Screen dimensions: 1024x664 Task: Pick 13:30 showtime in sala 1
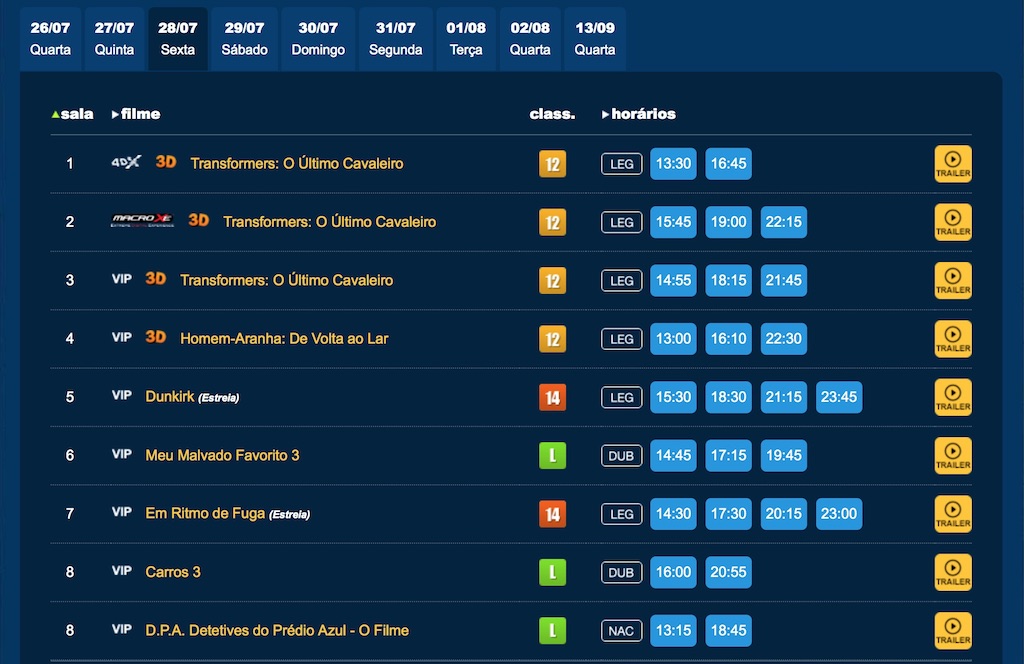click(x=673, y=163)
